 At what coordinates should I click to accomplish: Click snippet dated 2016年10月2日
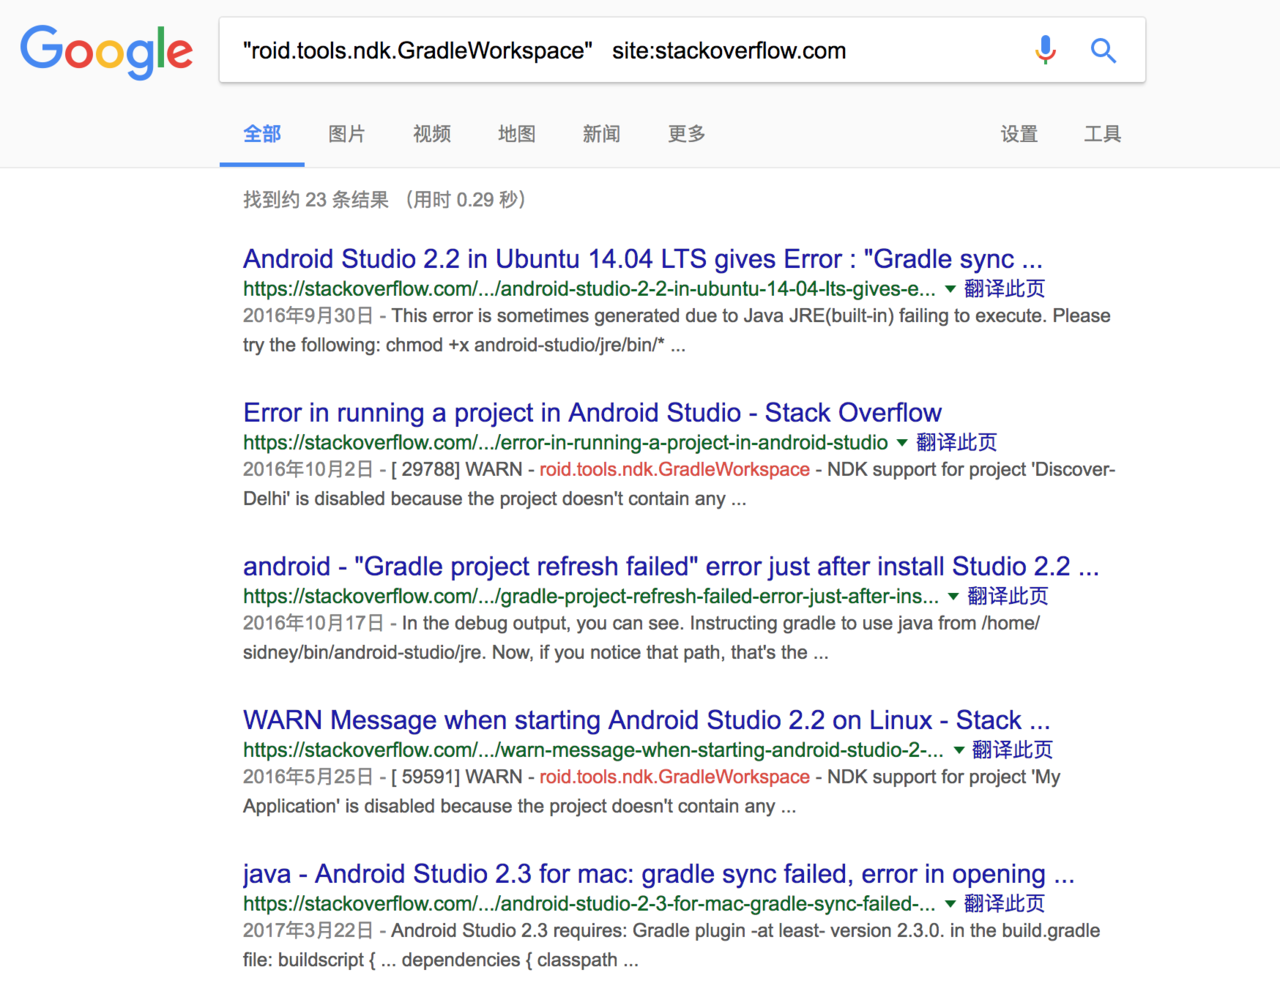point(679,484)
